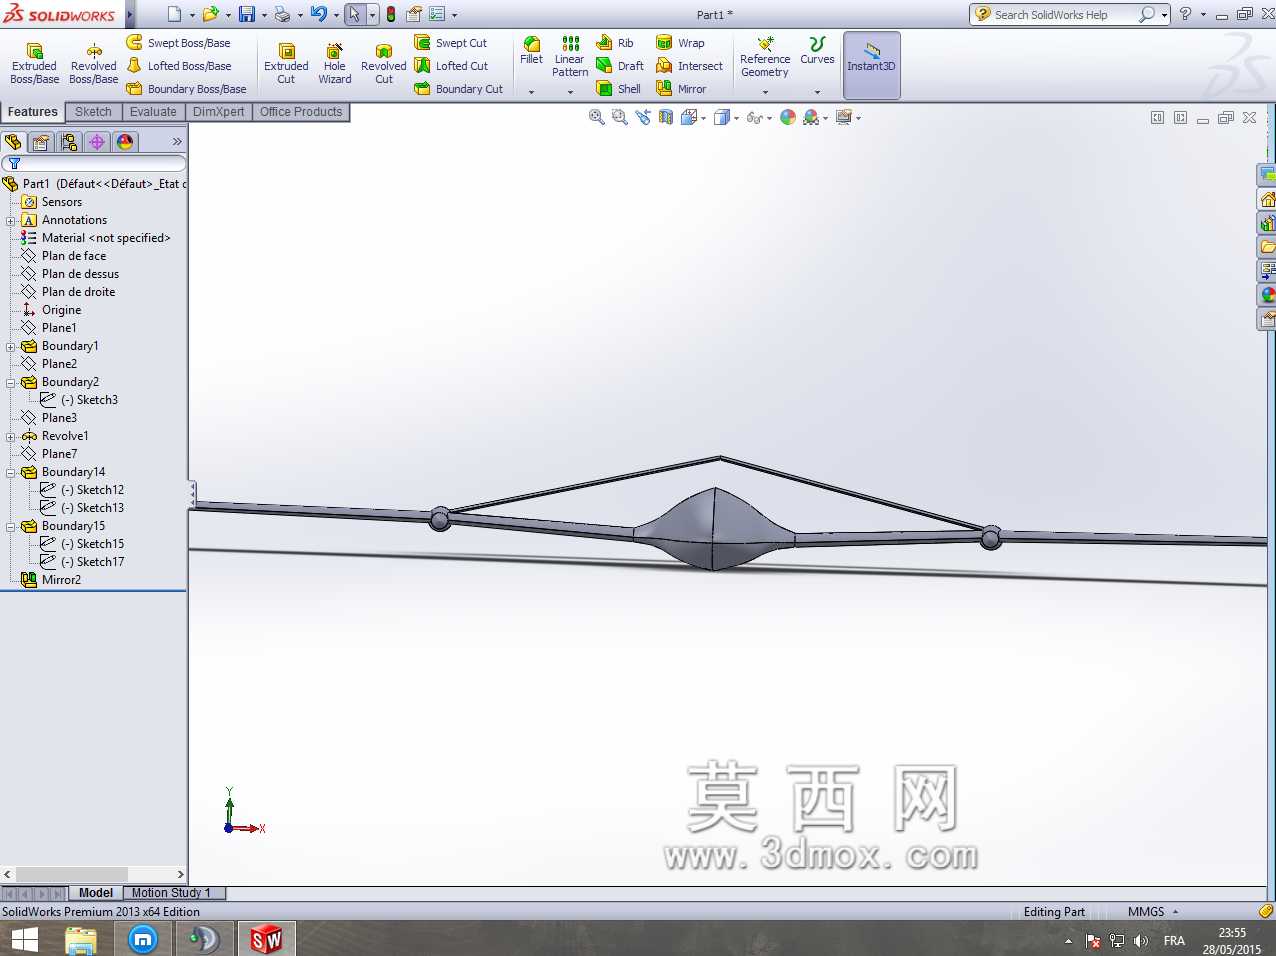The height and width of the screenshot is (956, 1276).
Task: Select the Shell tool
Action: [618, 89]
